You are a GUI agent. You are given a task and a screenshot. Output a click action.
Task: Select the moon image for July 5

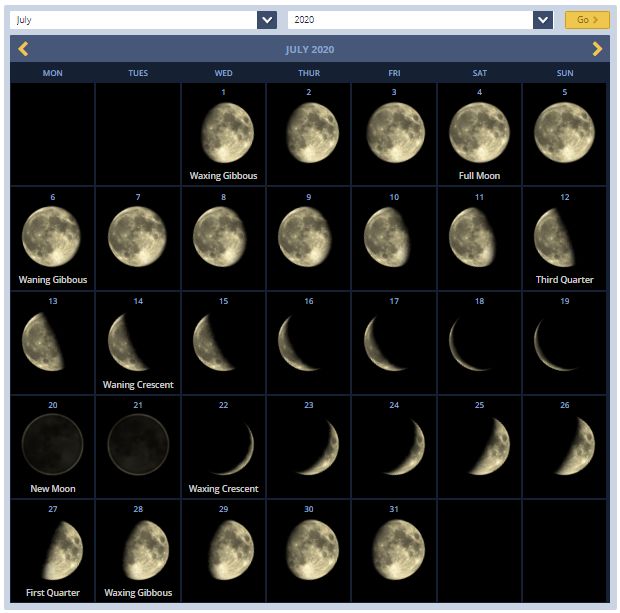(x=564, y=132)
